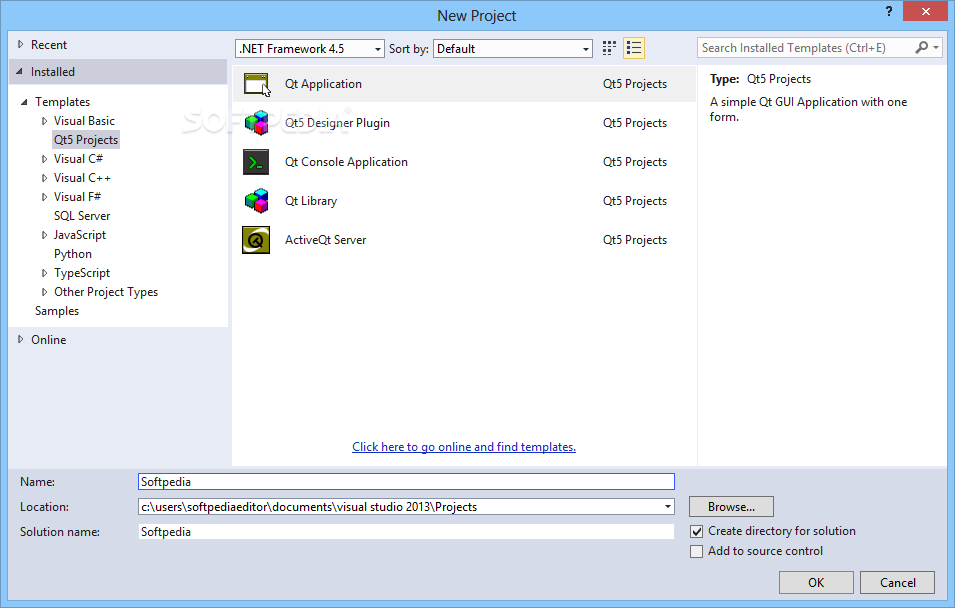The height and width of the screenshot is (608, 955).
Task: Click the ActiveQt Server icon
Action: pos(256,240)
